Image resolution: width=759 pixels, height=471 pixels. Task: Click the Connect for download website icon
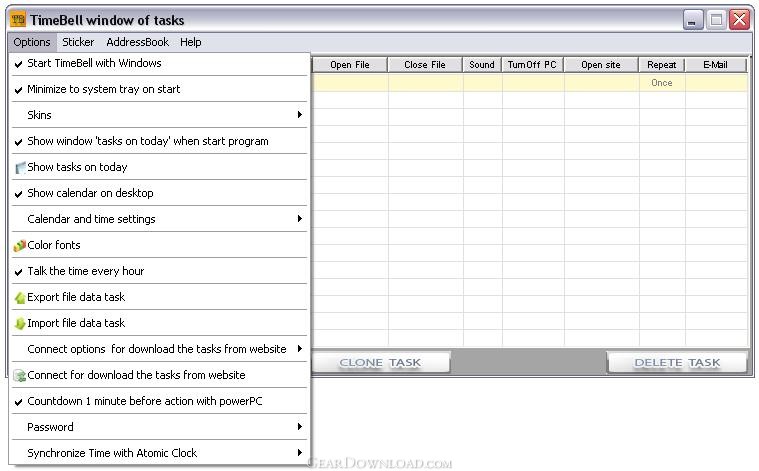point(20,376)
